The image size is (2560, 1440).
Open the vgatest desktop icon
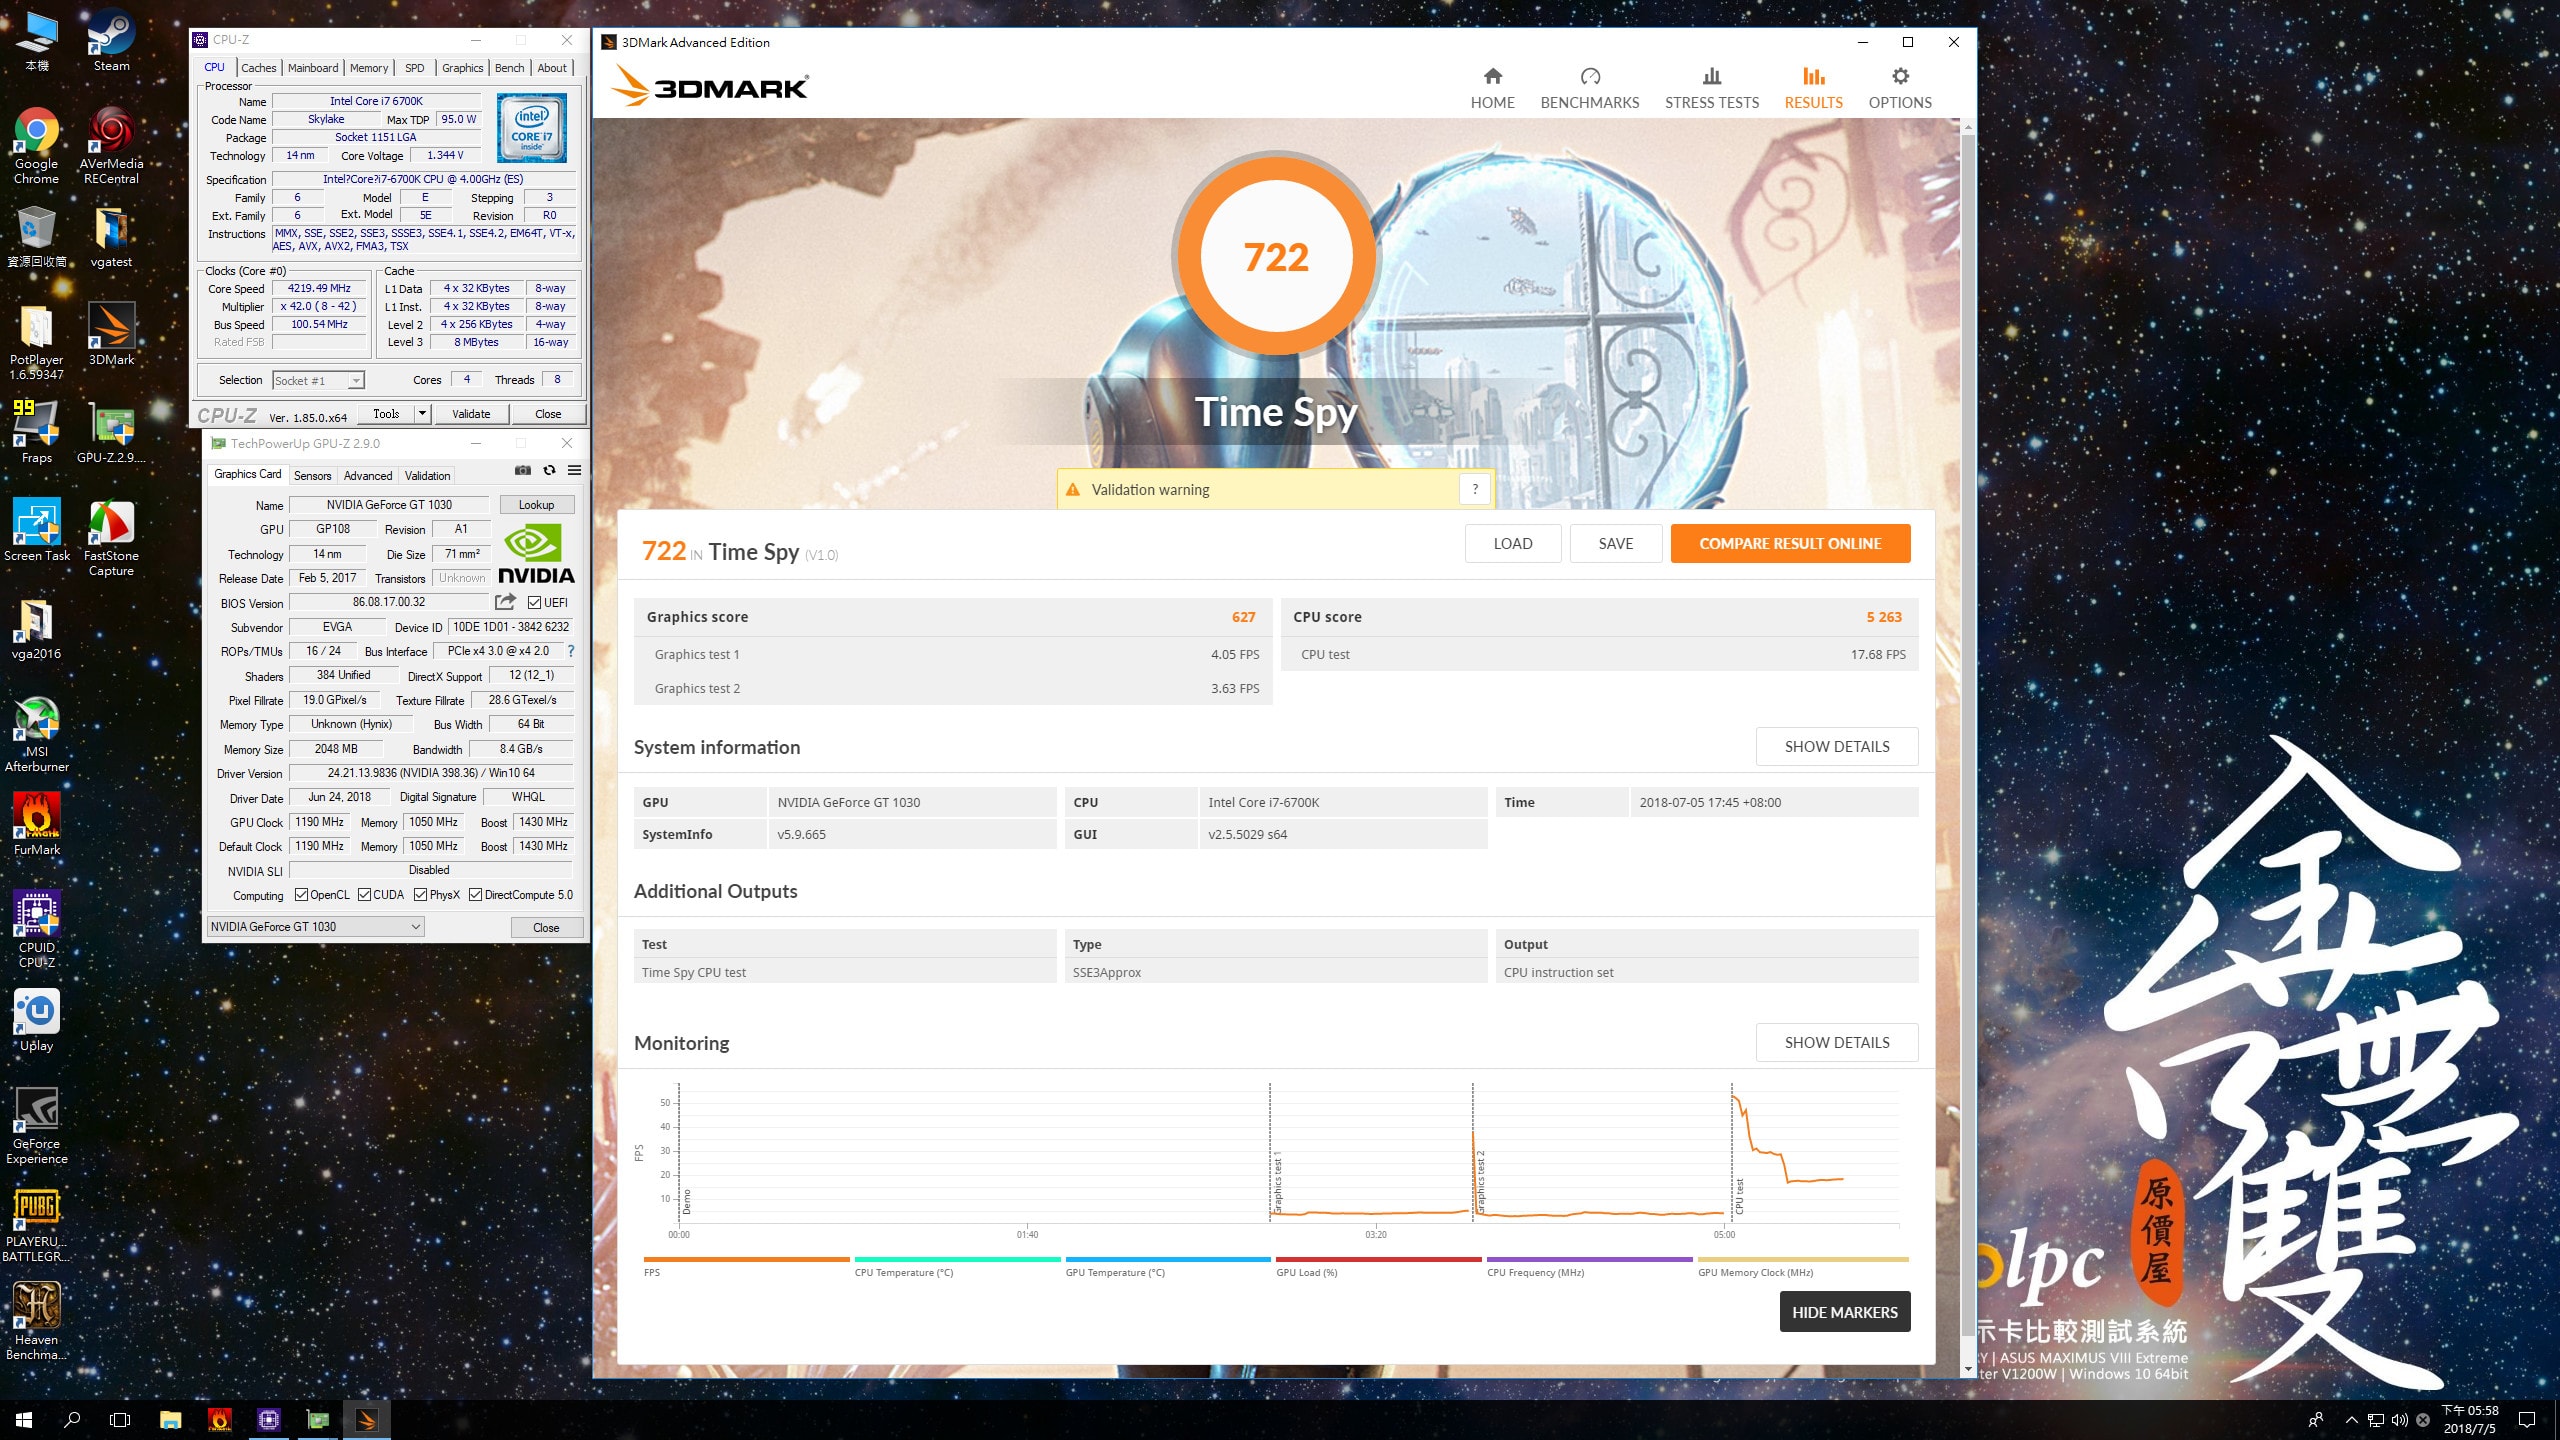pos(111,237)
